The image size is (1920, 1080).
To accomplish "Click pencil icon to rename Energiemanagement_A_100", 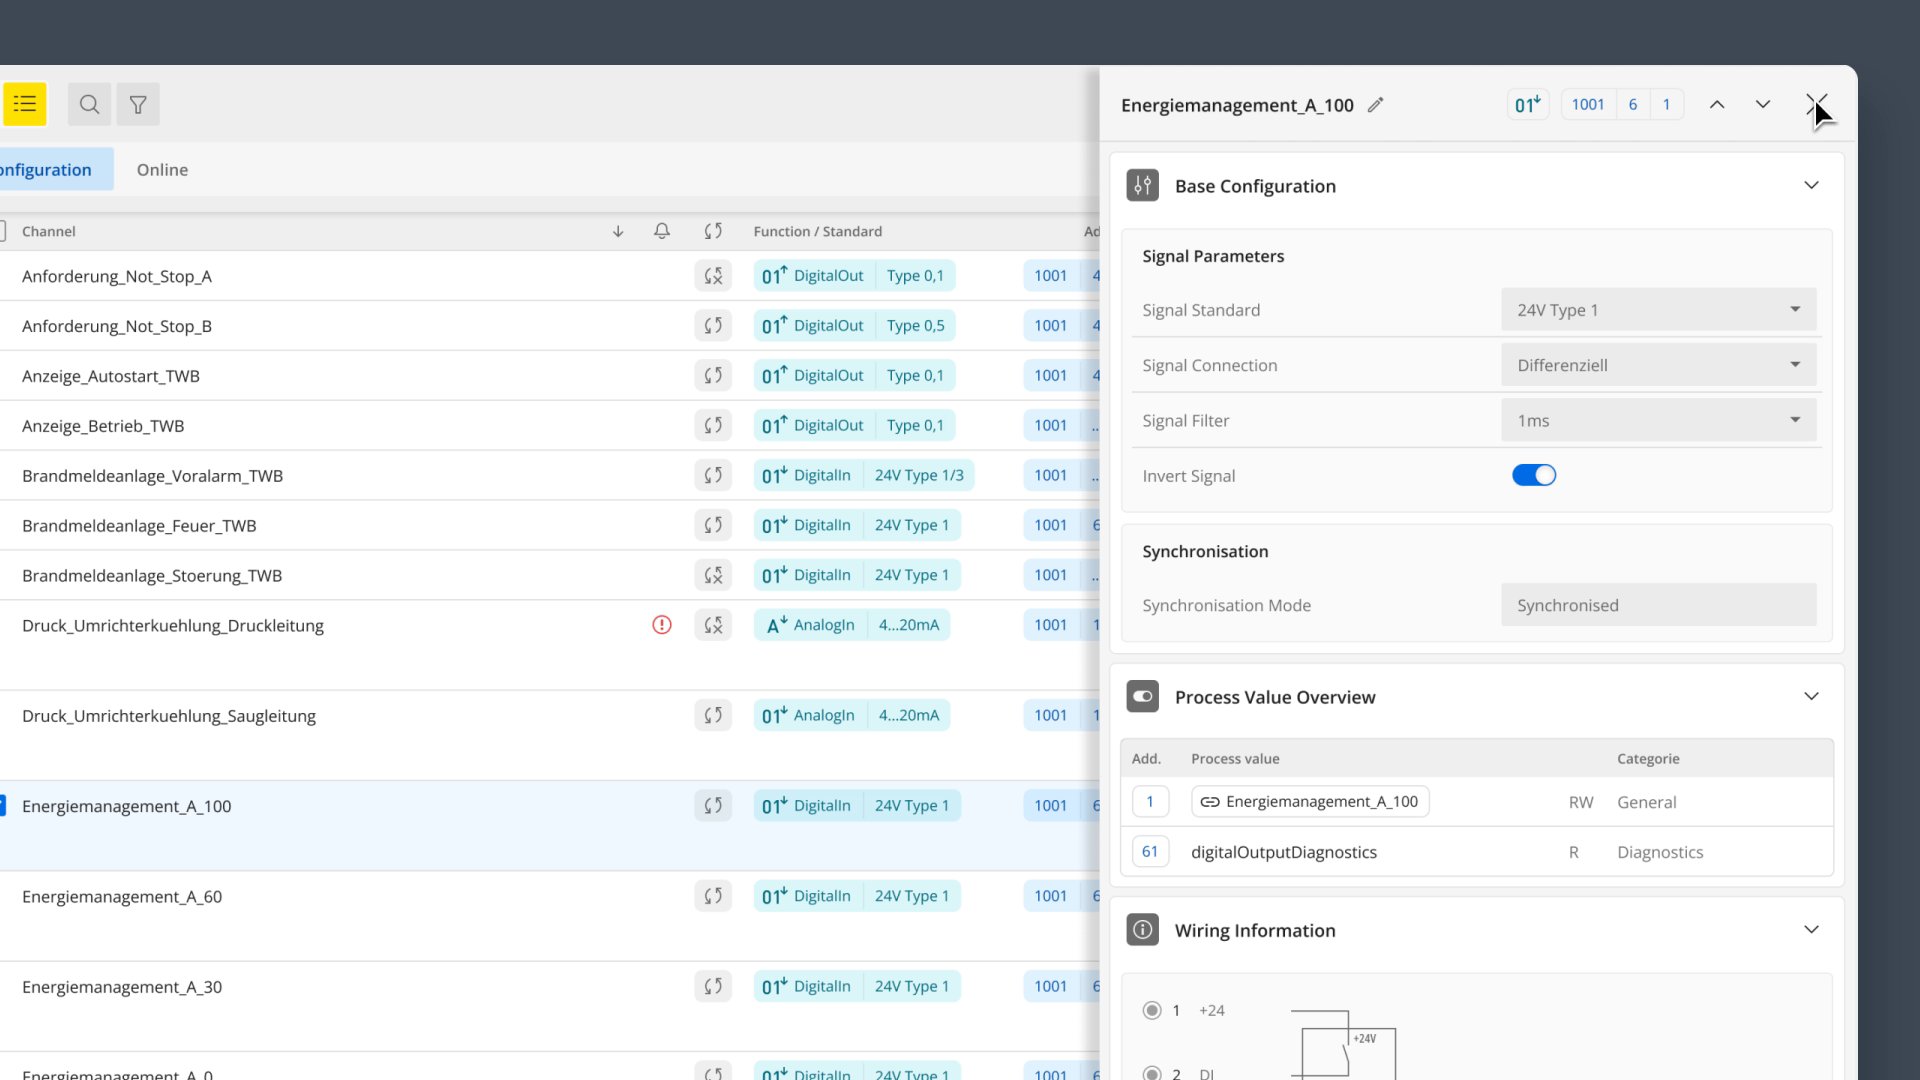I will (1376, 105).
